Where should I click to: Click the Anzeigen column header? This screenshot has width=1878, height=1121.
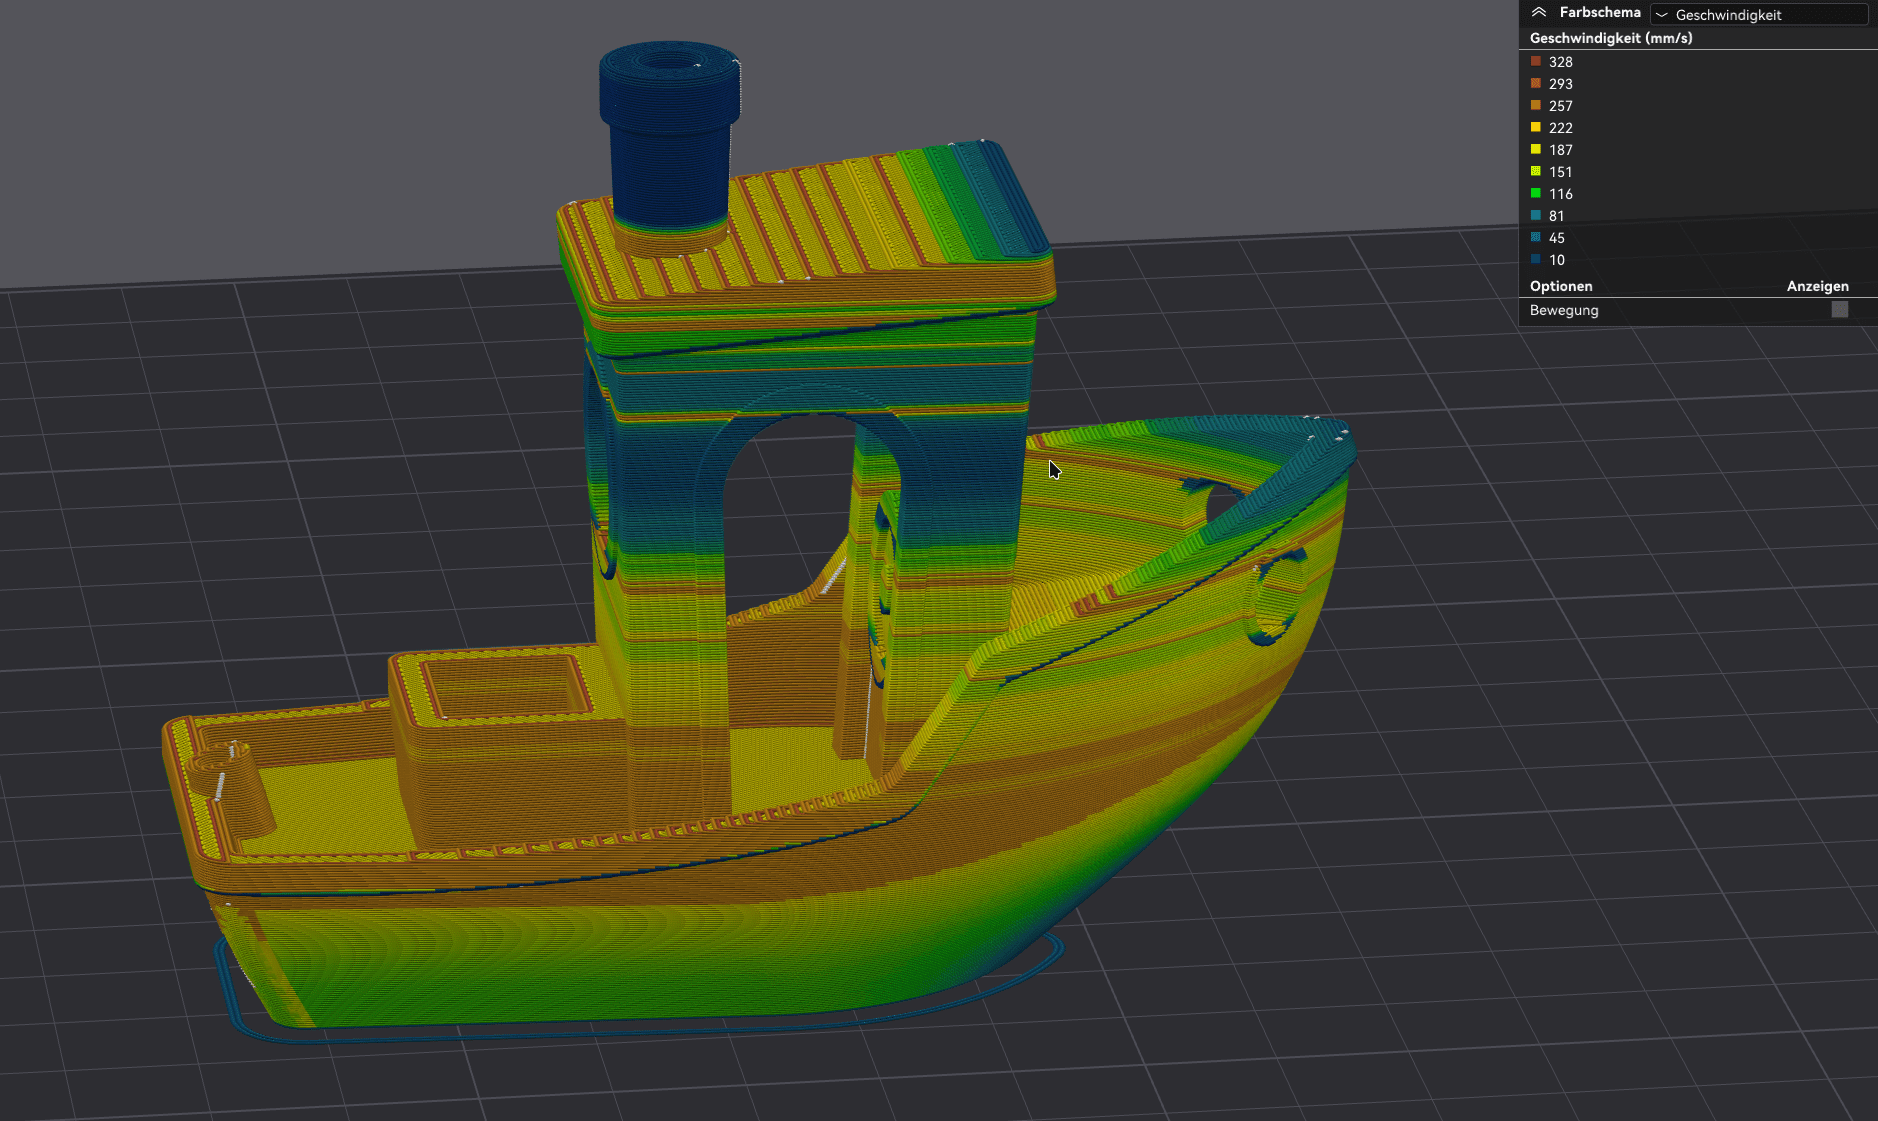coord(1818,286)
